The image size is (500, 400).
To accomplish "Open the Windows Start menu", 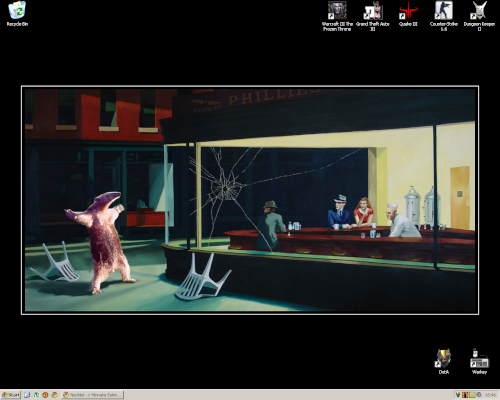I will point(11,395).
